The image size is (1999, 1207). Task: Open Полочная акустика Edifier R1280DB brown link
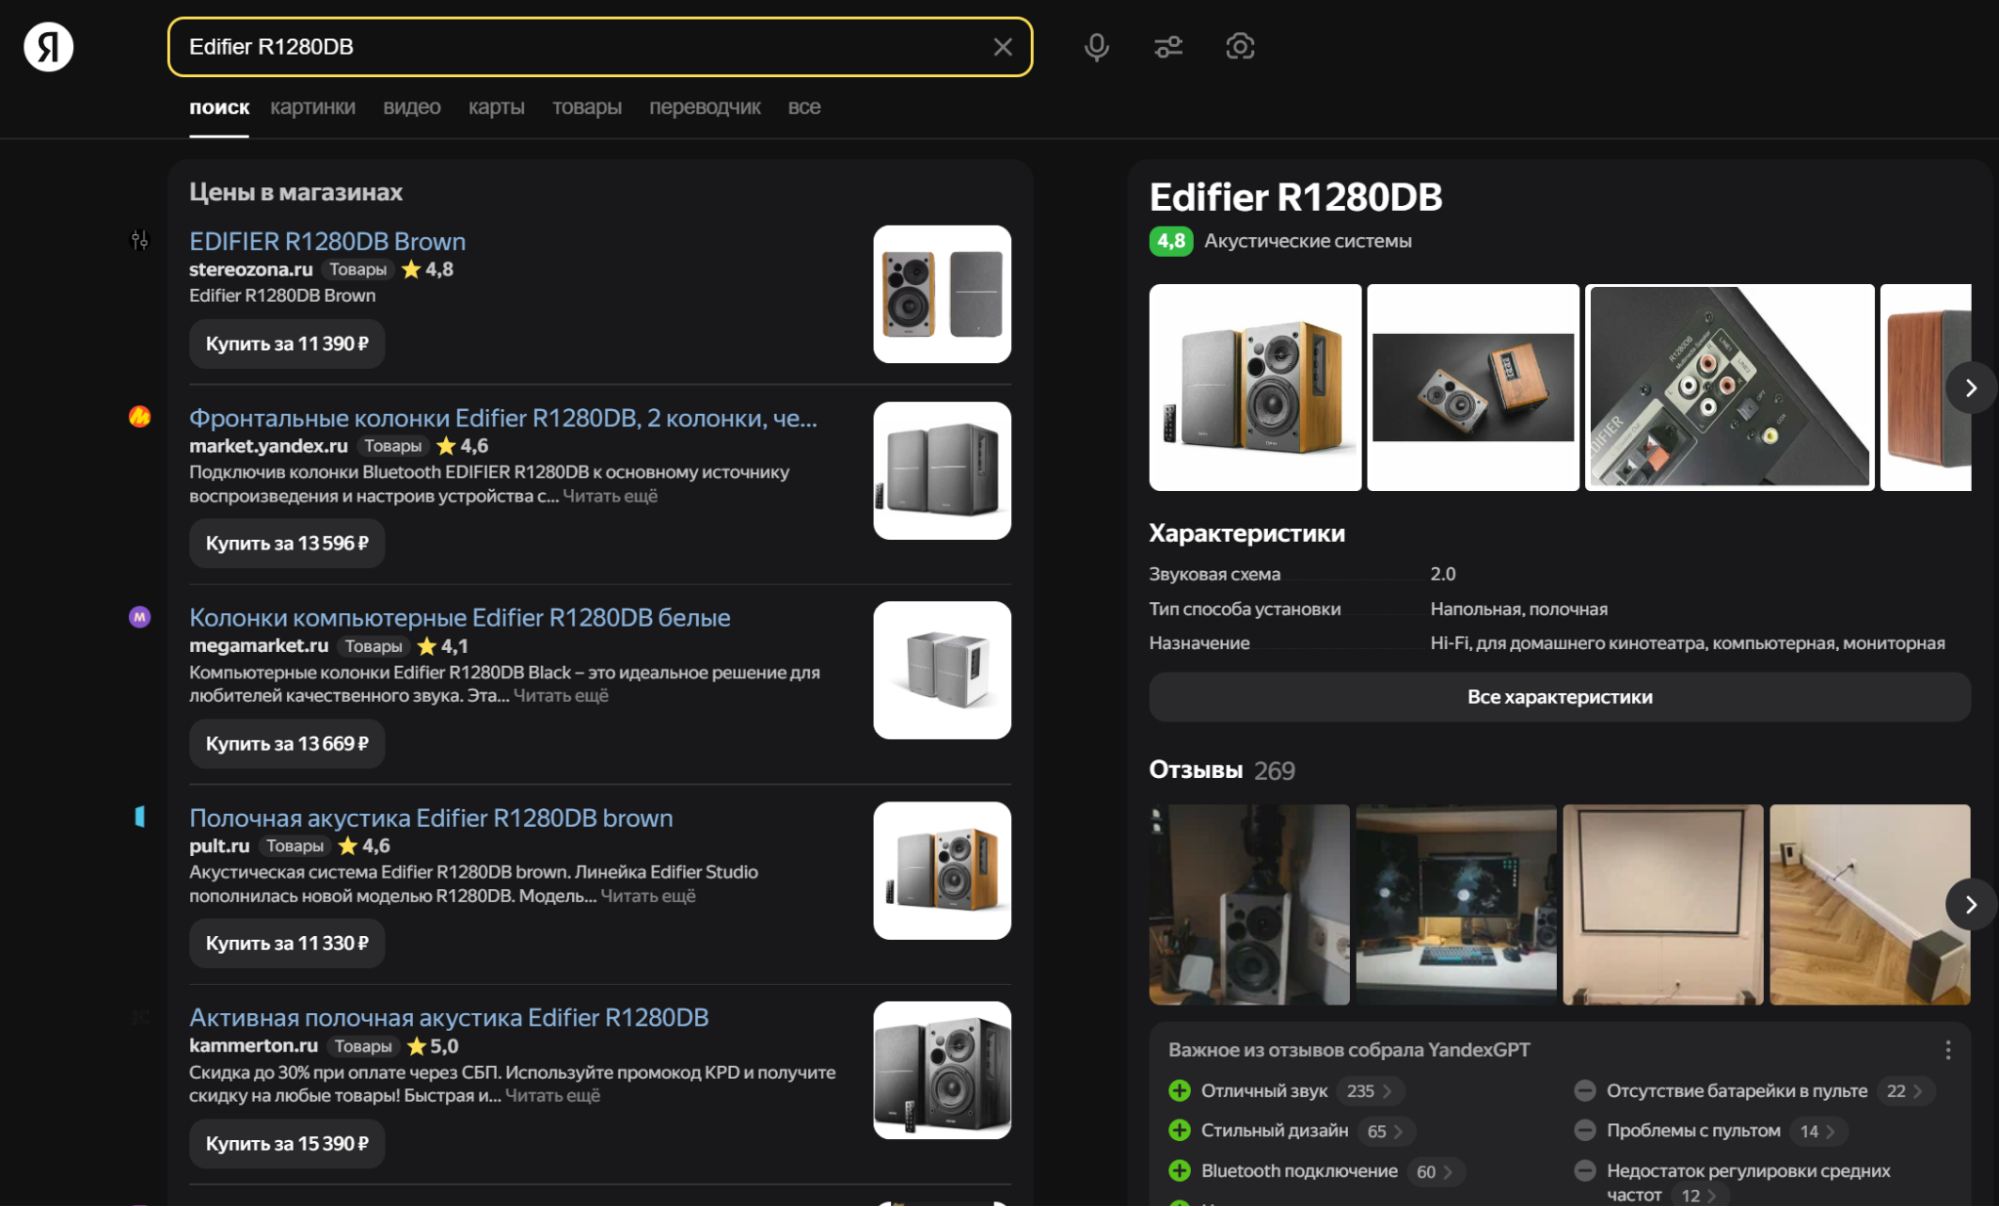431,818
